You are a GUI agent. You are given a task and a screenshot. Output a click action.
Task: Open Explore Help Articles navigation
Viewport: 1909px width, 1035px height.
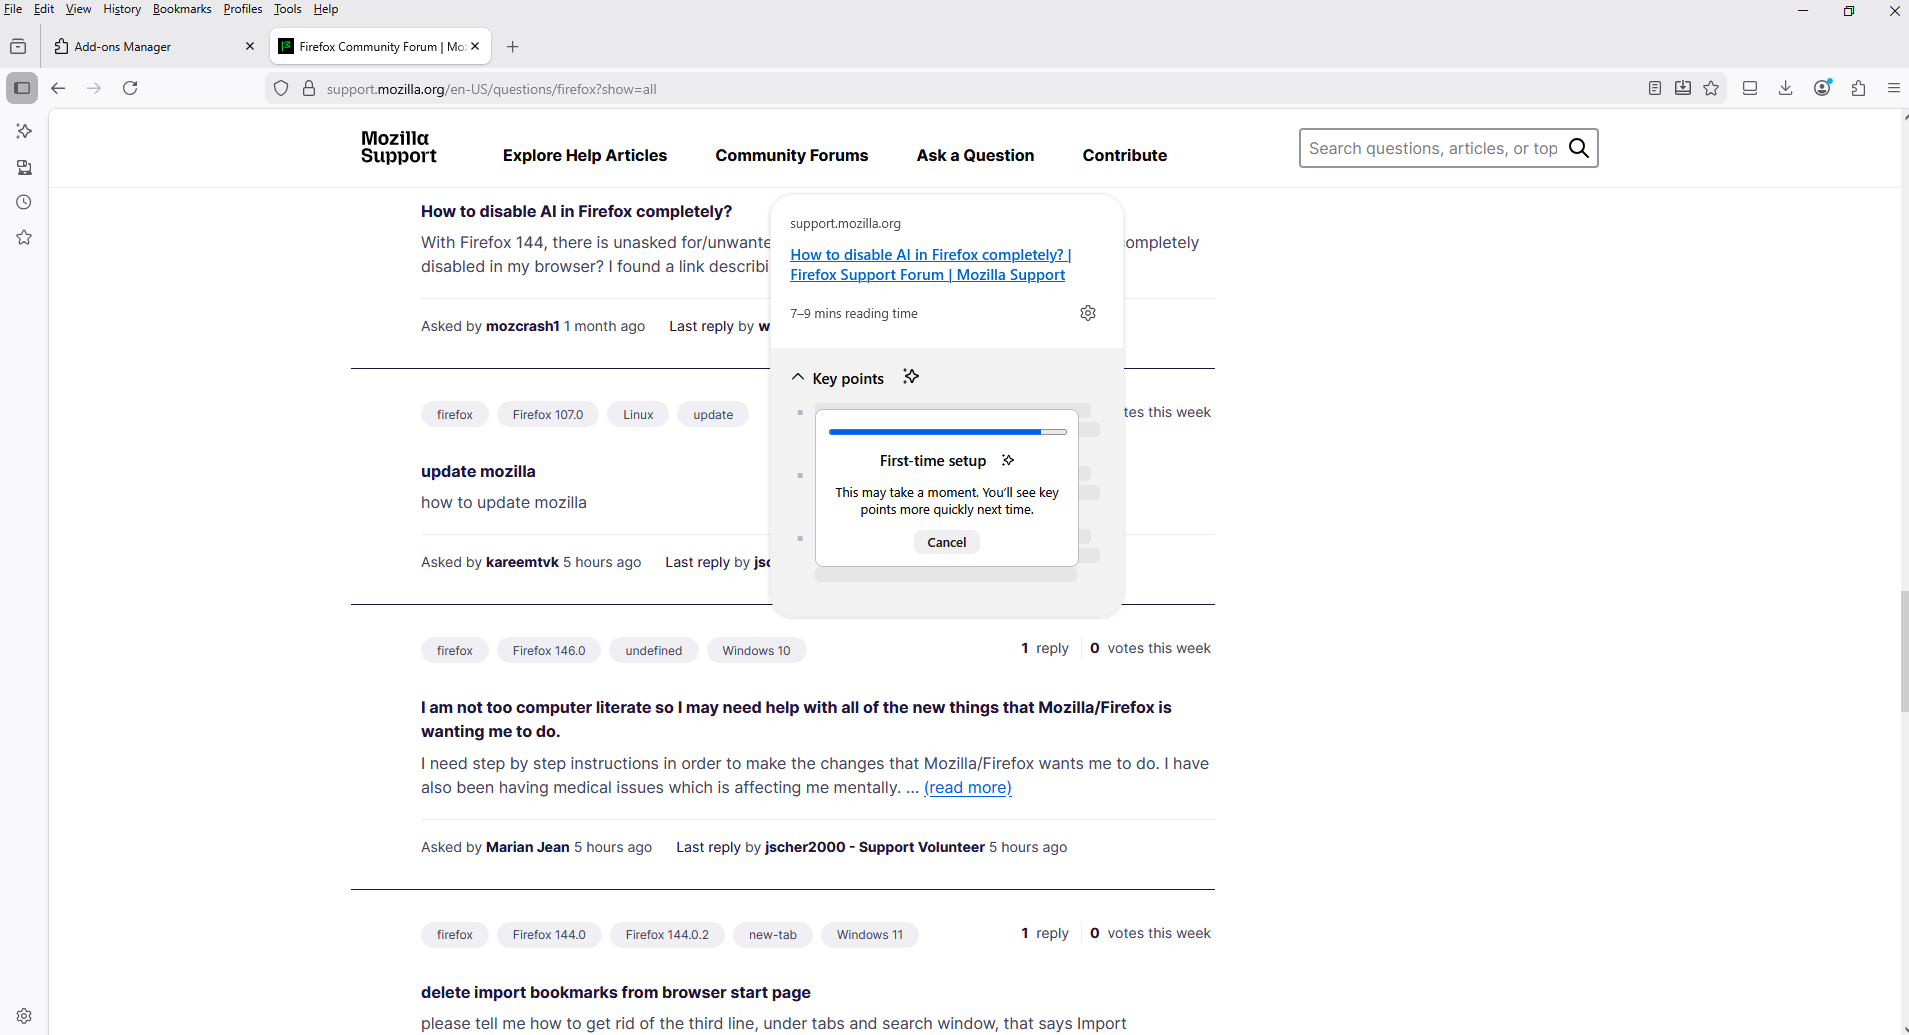click(585, 155)
